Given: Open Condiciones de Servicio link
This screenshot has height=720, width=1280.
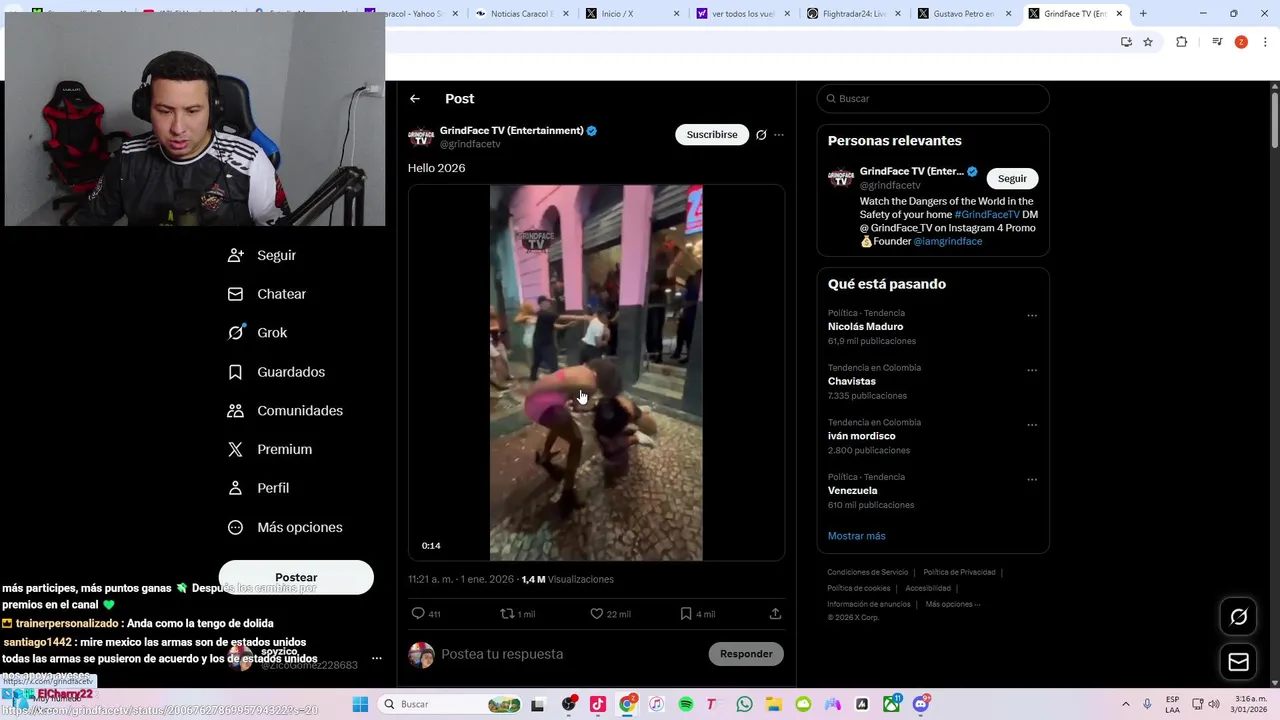Looking at the screenshot, I should coord(868,572).
